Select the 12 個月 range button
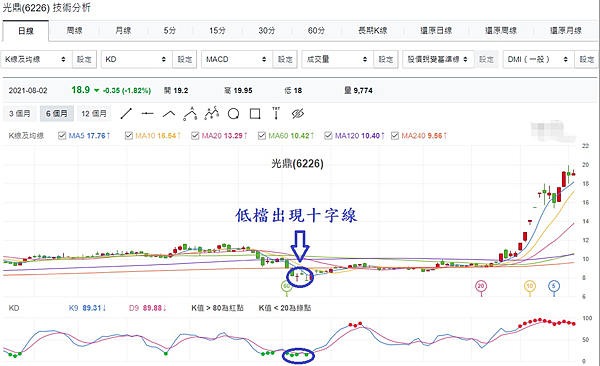 coord(94,114)
